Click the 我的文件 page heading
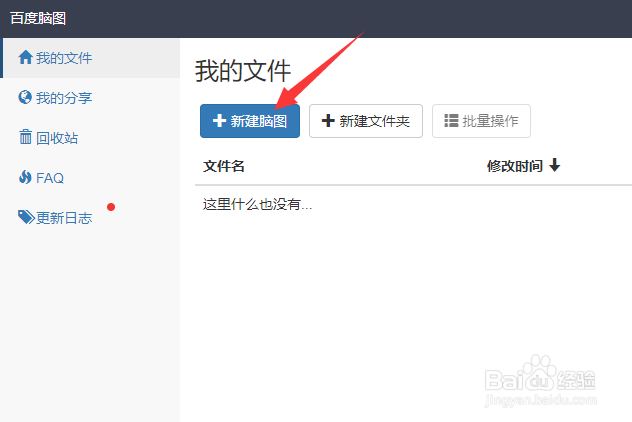This screenshot has height=422, width=632. [x=243, y=71]
